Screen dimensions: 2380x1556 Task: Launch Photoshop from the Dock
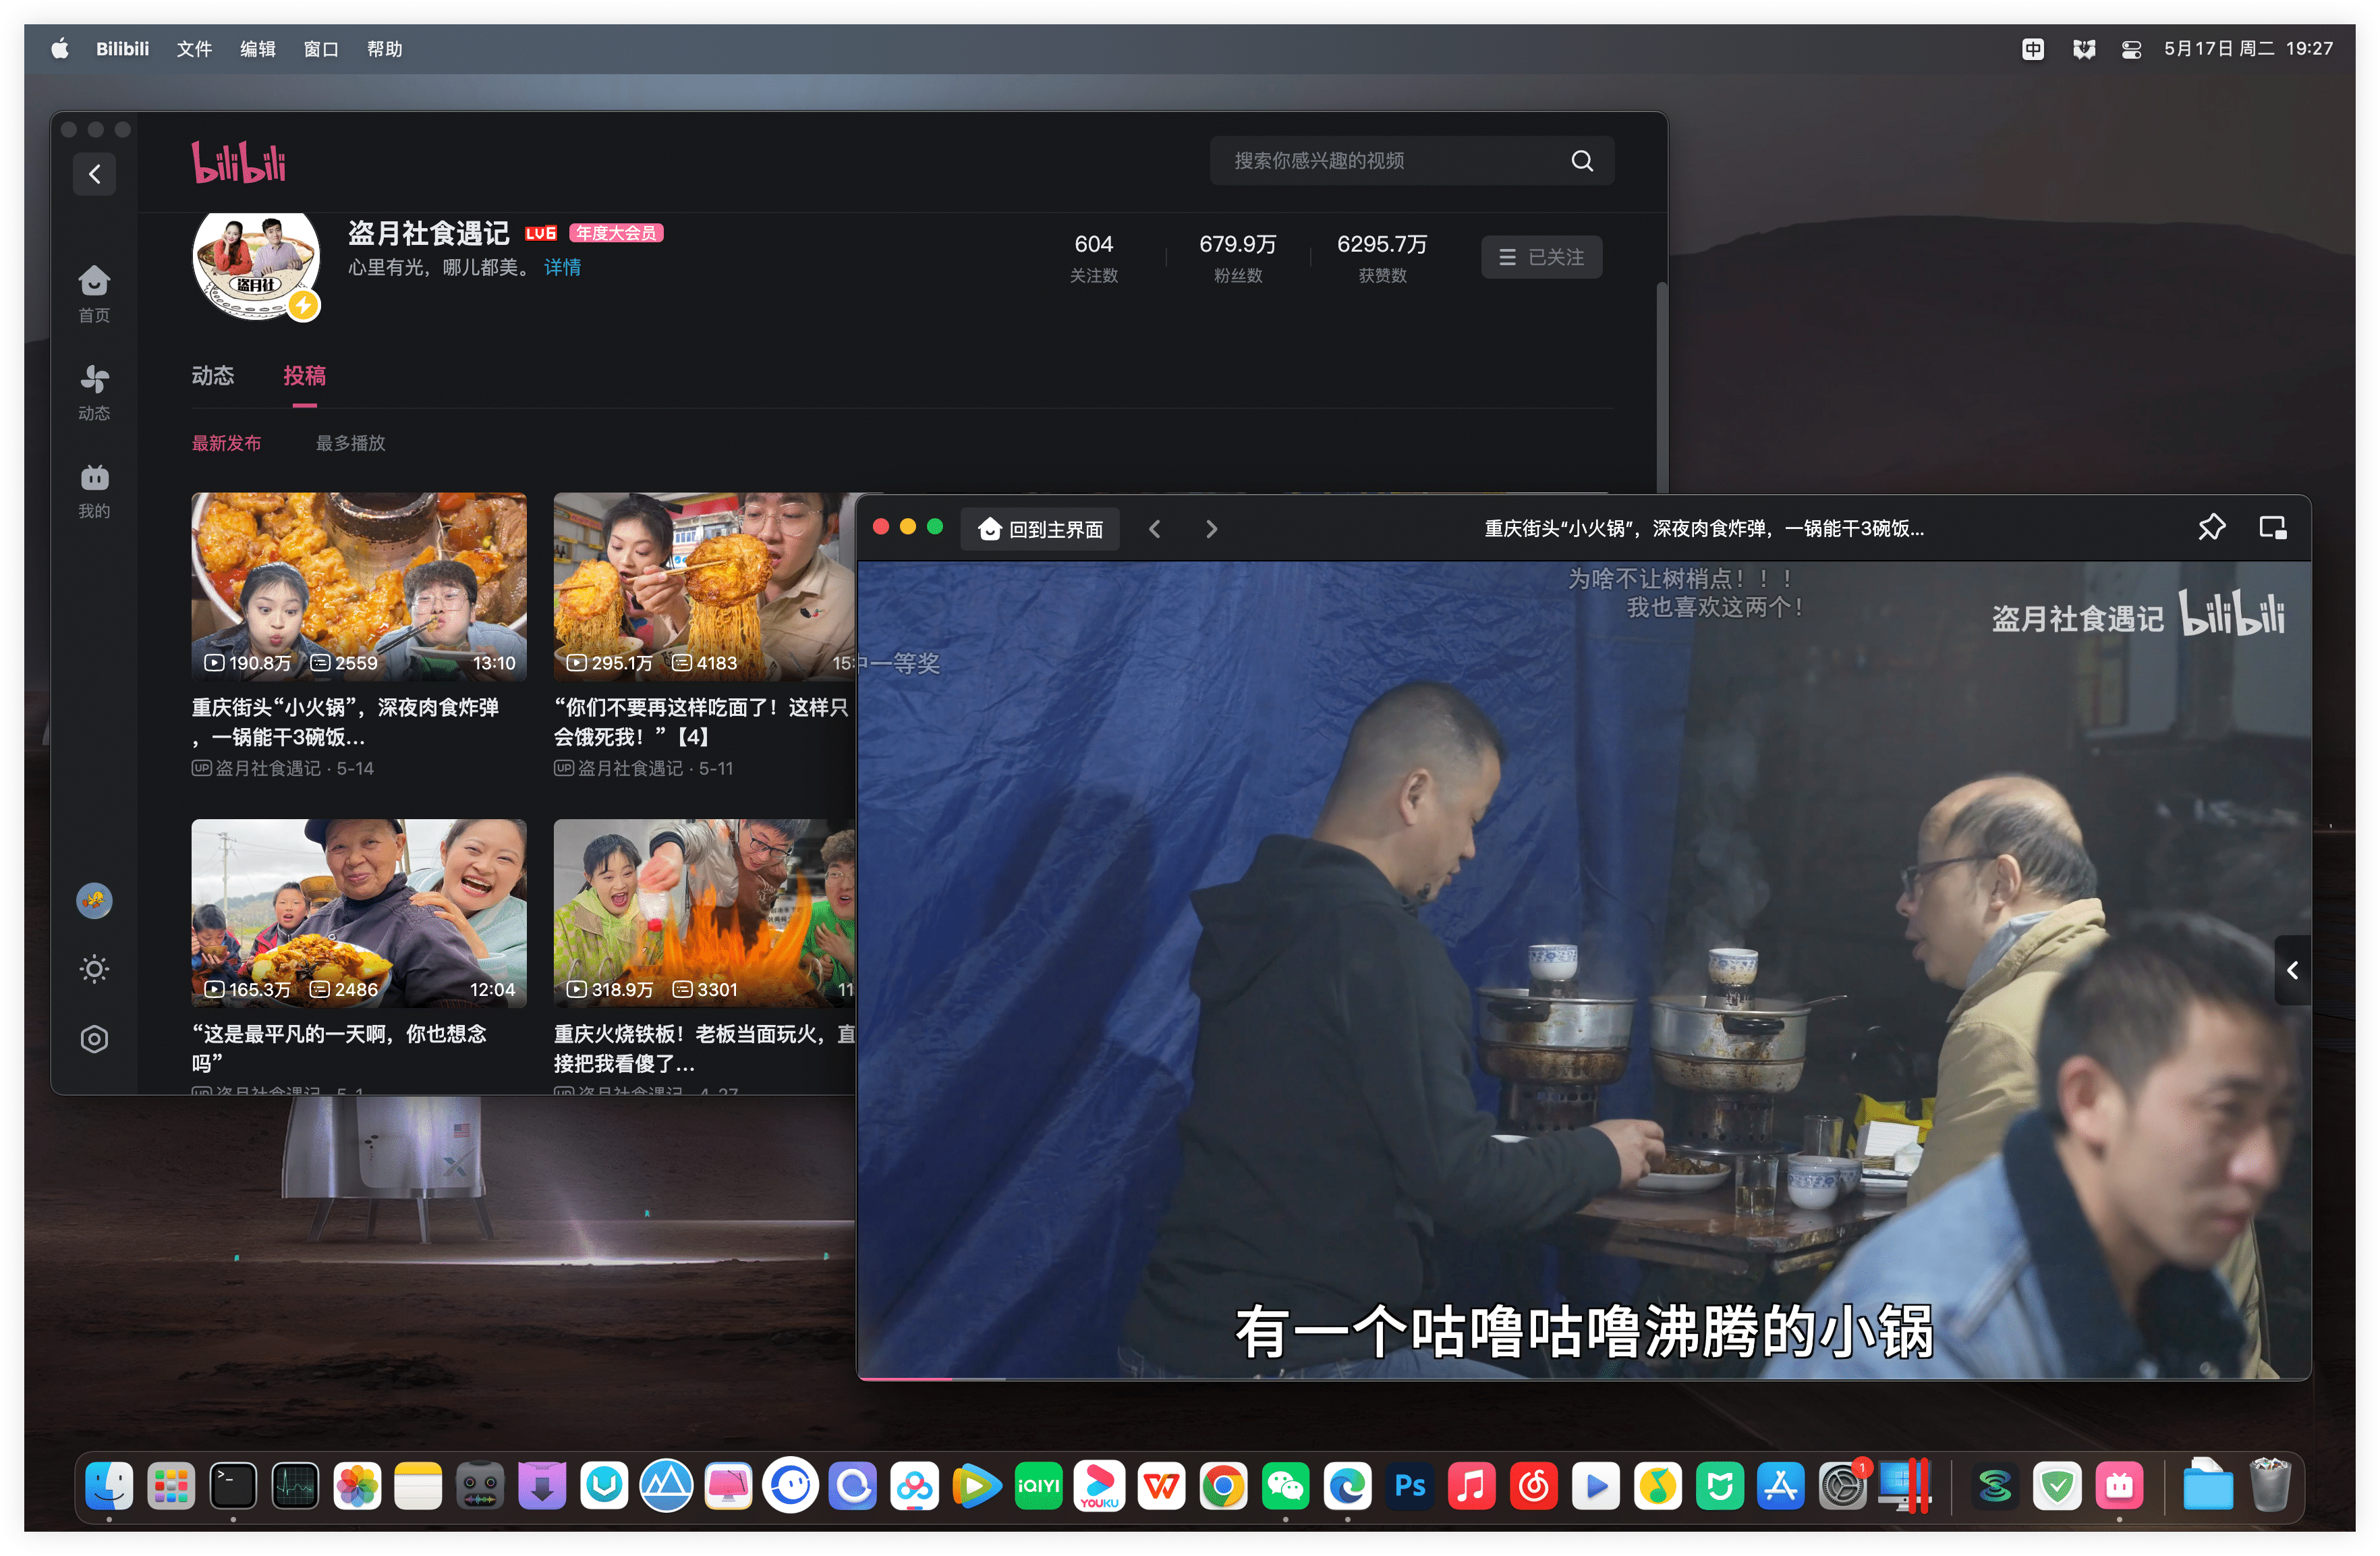point(1409,1487)
